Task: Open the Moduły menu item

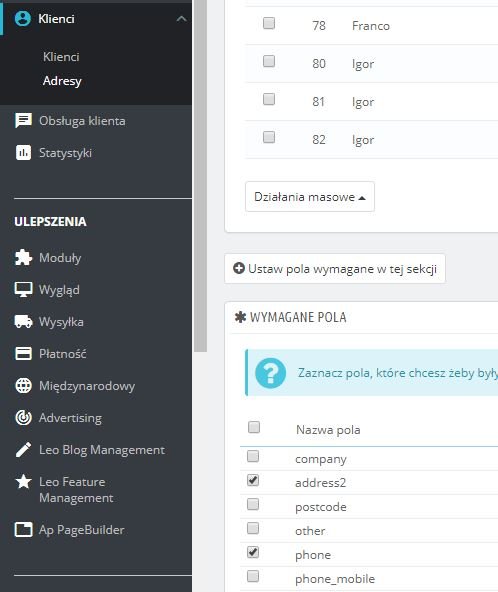Action: click(x=60, y=258)
